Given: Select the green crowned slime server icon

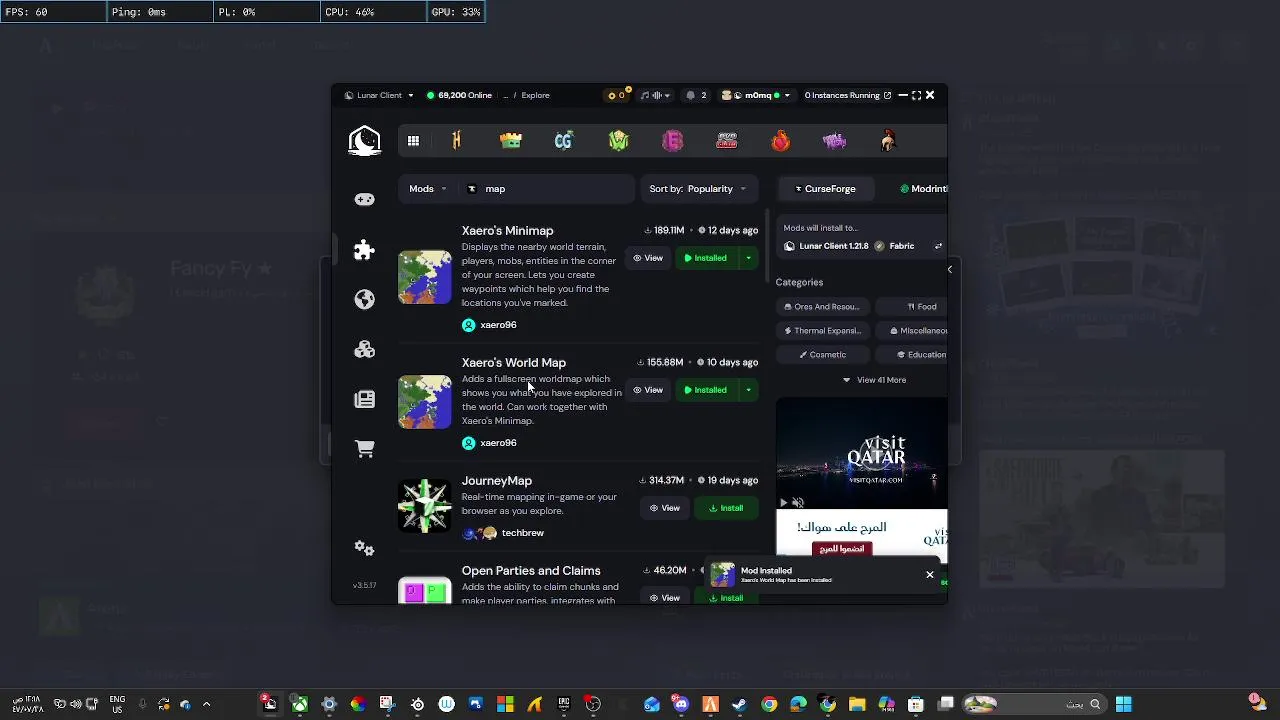Looking at the screenshot, I should [x=511, y=141].
